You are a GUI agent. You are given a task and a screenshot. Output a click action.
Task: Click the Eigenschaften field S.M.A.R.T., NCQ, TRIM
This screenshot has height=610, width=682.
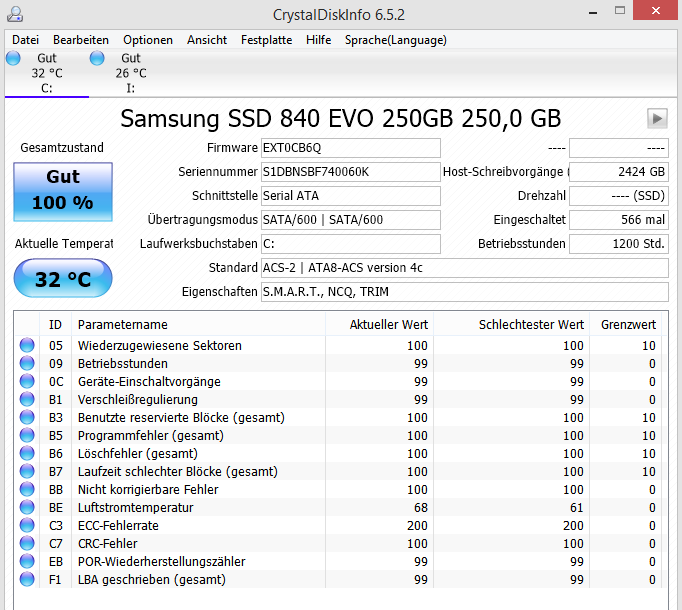coord(465,292)
